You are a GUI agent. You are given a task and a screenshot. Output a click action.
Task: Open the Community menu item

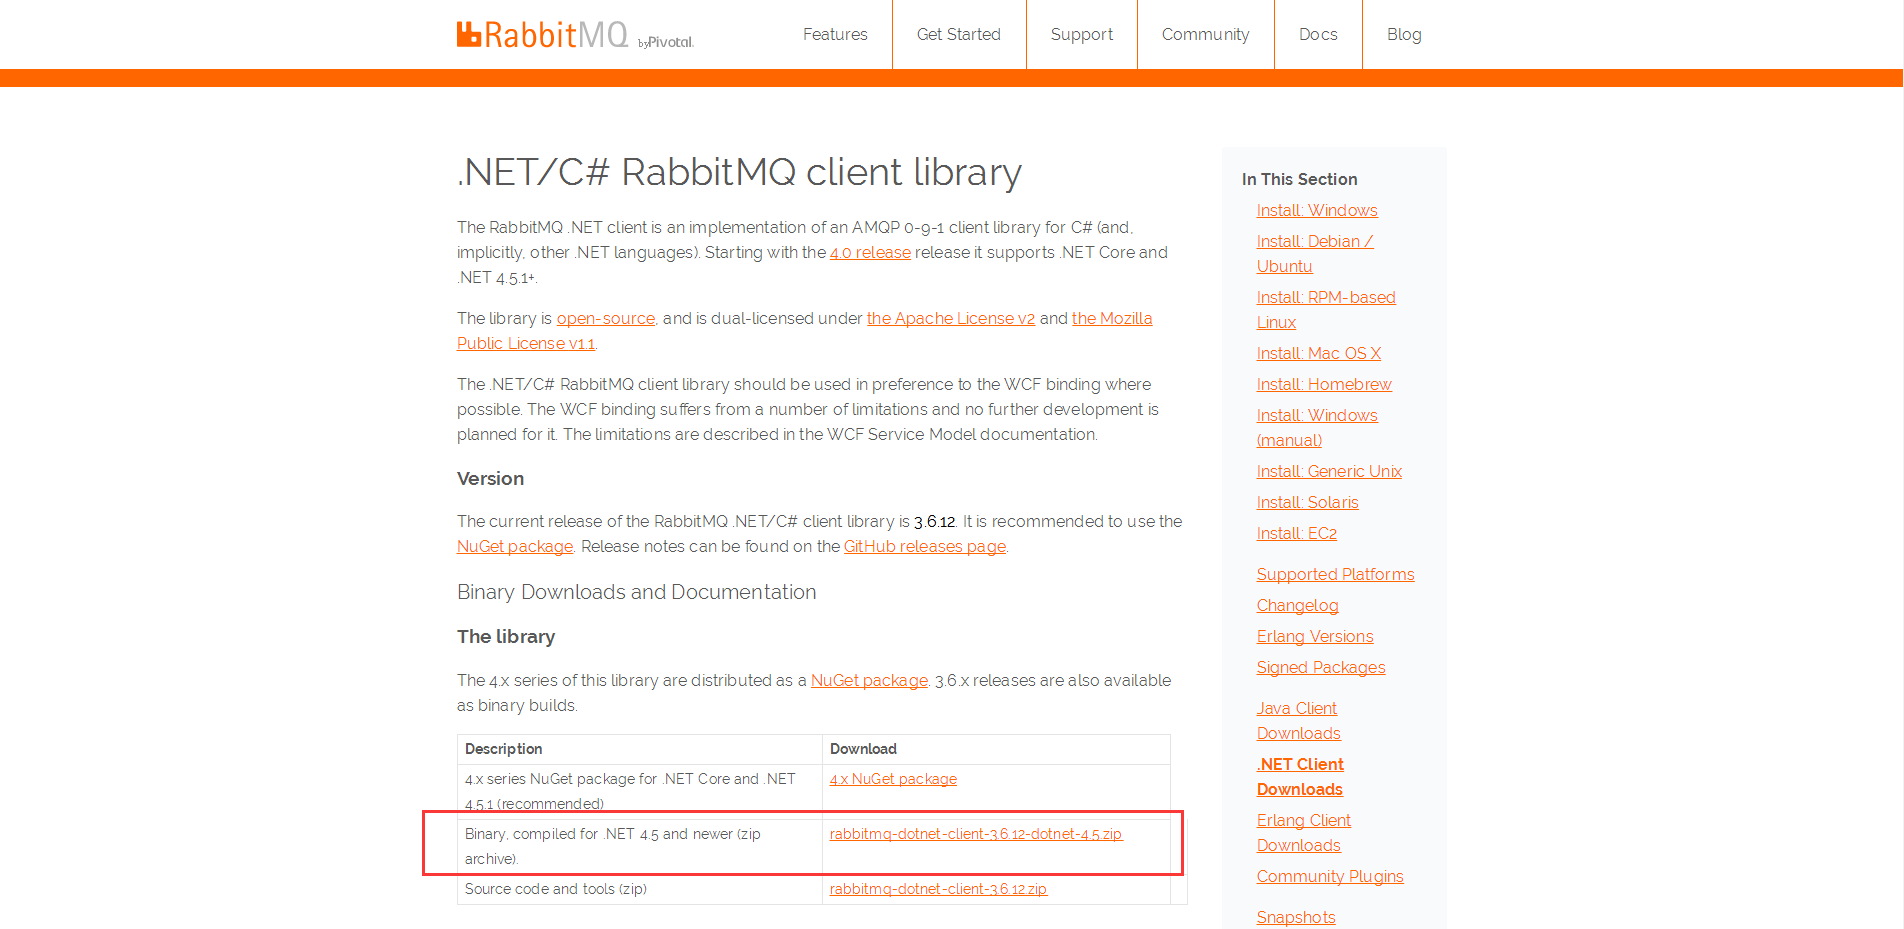coord(1205,34)
